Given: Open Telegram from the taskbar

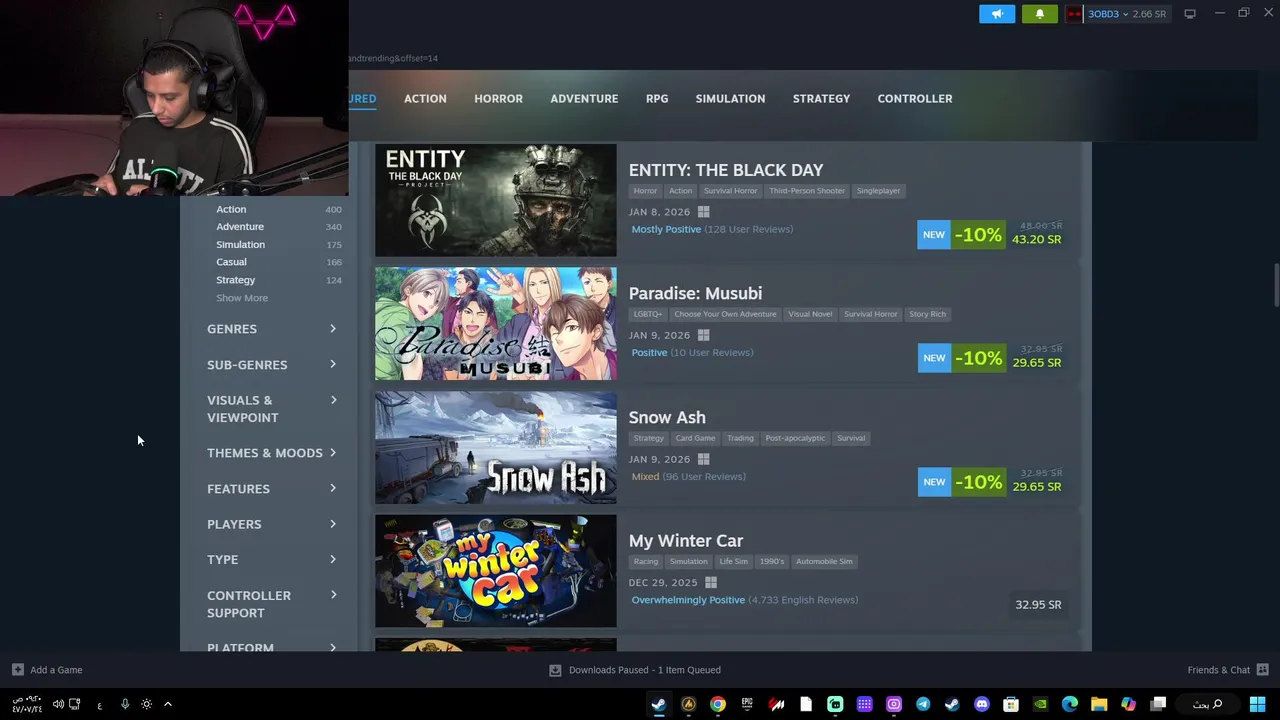Looking at the screenshot, I should coord(923,704).
